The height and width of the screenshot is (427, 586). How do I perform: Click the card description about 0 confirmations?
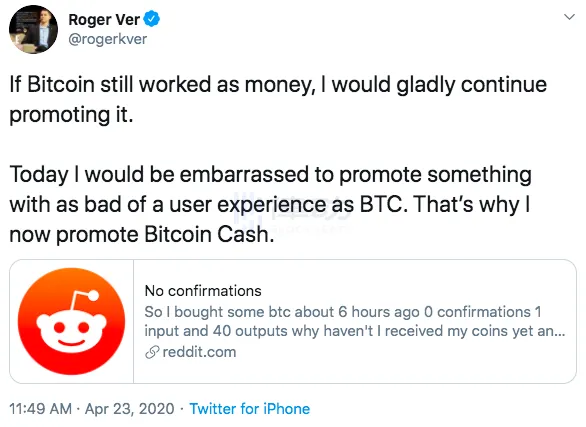(355, 321)
